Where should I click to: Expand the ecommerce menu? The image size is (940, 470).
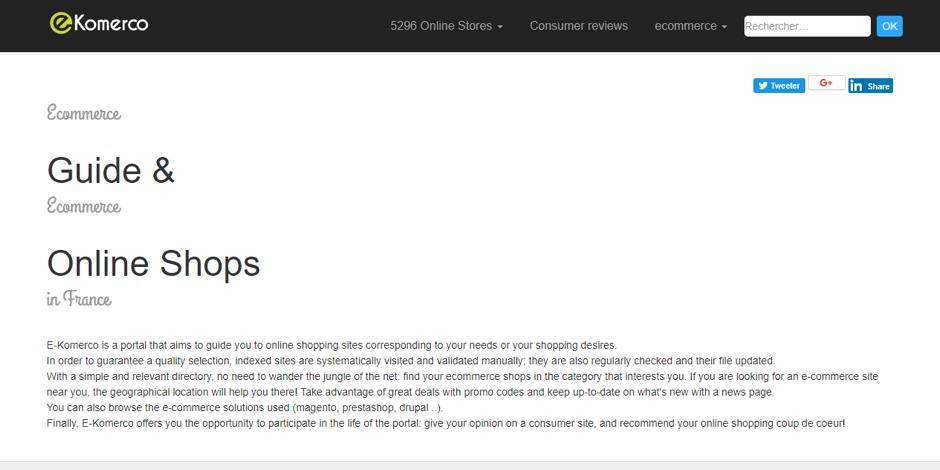point(691,26)
